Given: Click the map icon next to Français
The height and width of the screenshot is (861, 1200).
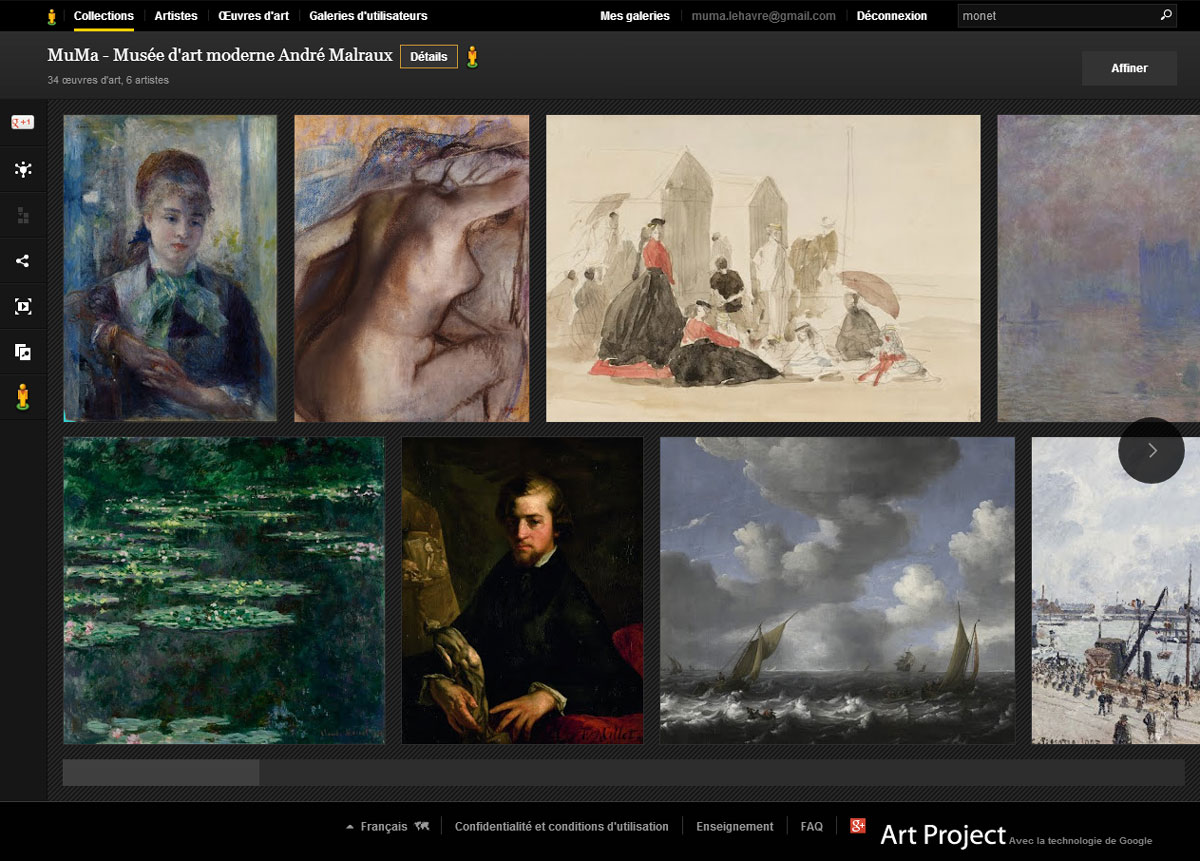Looking at the screenshot, I should coord(422,826).
